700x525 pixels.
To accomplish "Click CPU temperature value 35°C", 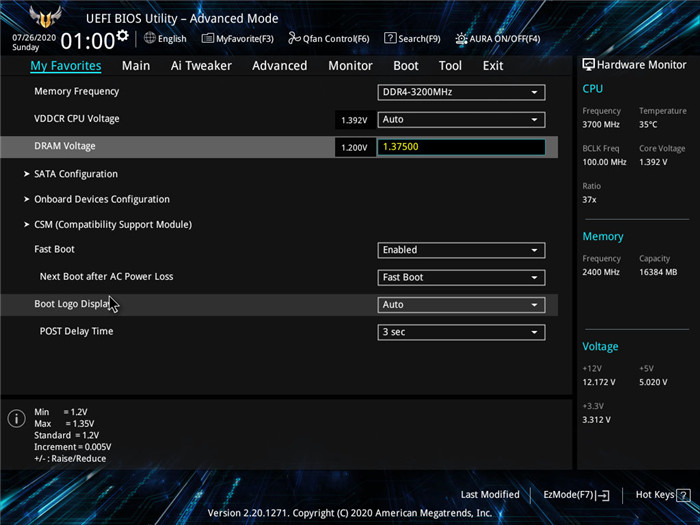I will click(x=648, y=125).
